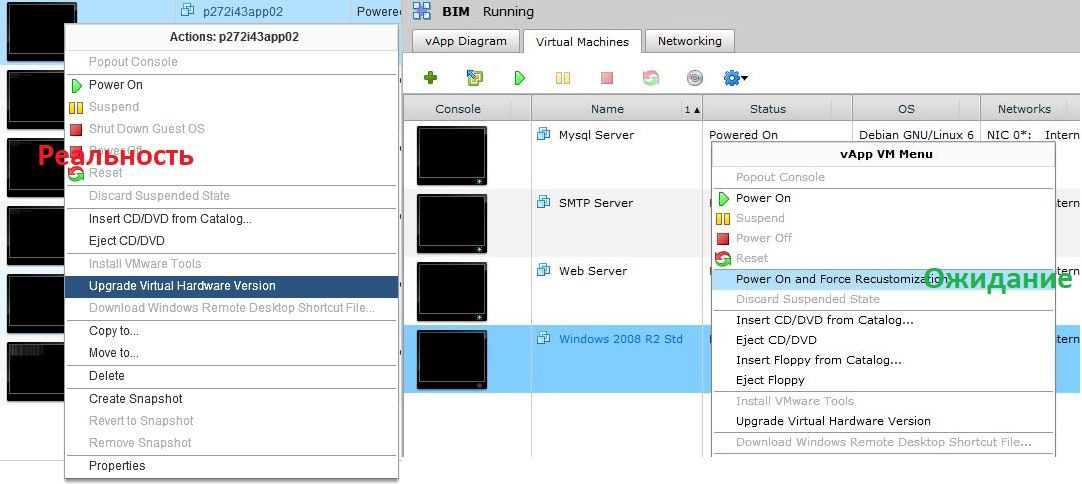Open the Web Server console thumbnail
This screenshot has height=484, width=1082.
coord(451,291)
